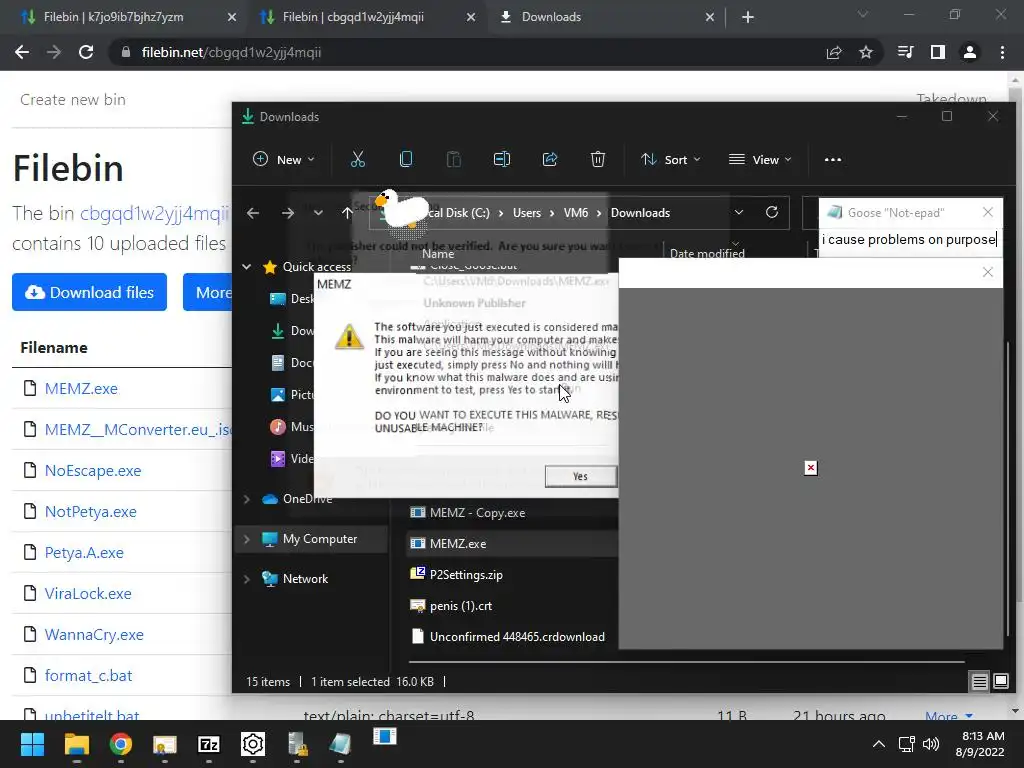Click Yes in the MEMZ warning dialog
The image size is (1024, 768).
click(x=581, y=476)
